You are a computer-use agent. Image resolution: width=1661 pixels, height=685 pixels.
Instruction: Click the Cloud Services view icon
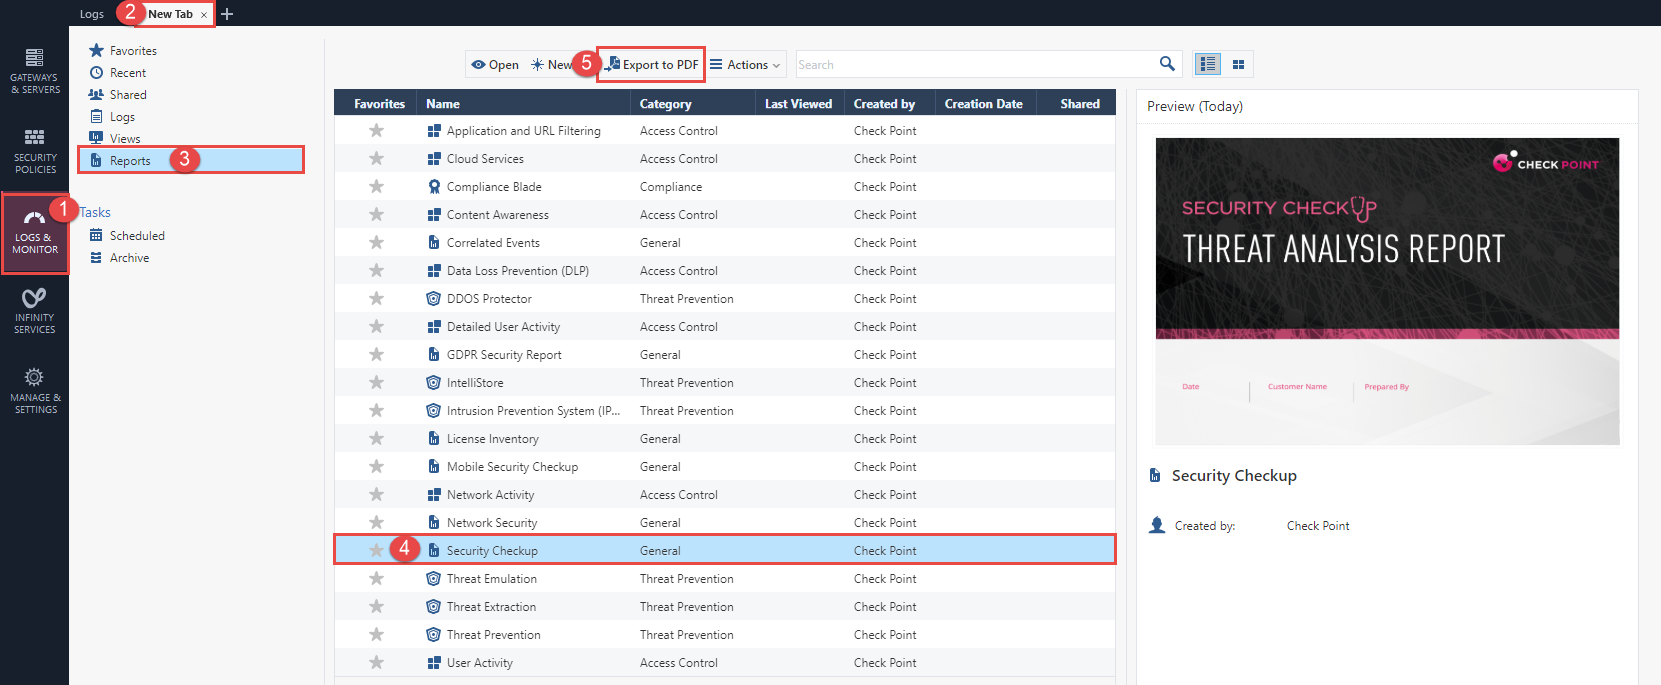pyautogui.click(x=434, y=158)
